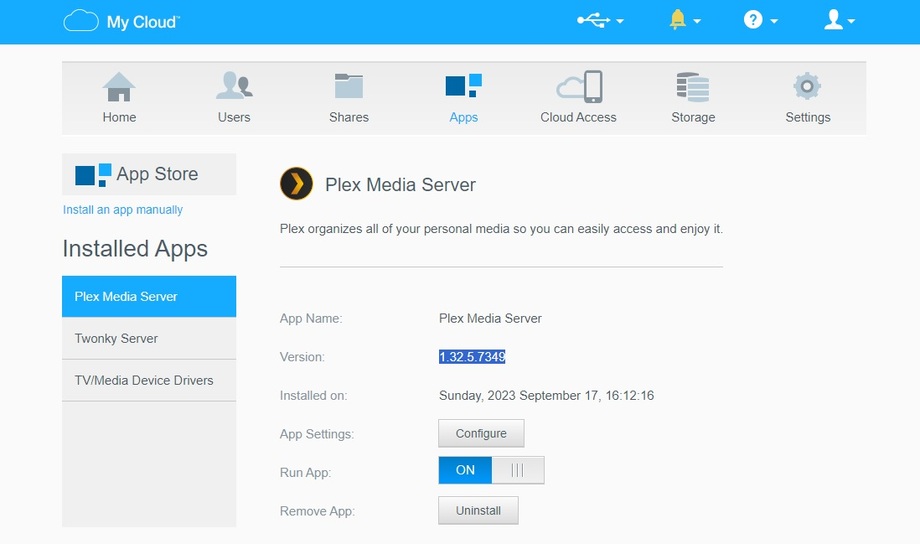Image resolution: width=920 pixels, height=544 pixels.
Task: Open the notifications bell icon
Action: pyautogui.click(x=677, y=20)
